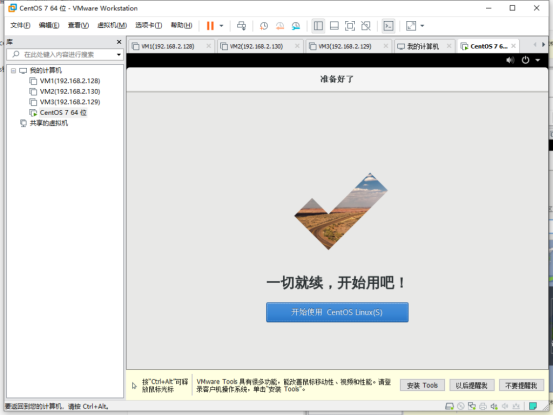
Task: Click the CD/DVD device status icon
Action: point(461,406)
